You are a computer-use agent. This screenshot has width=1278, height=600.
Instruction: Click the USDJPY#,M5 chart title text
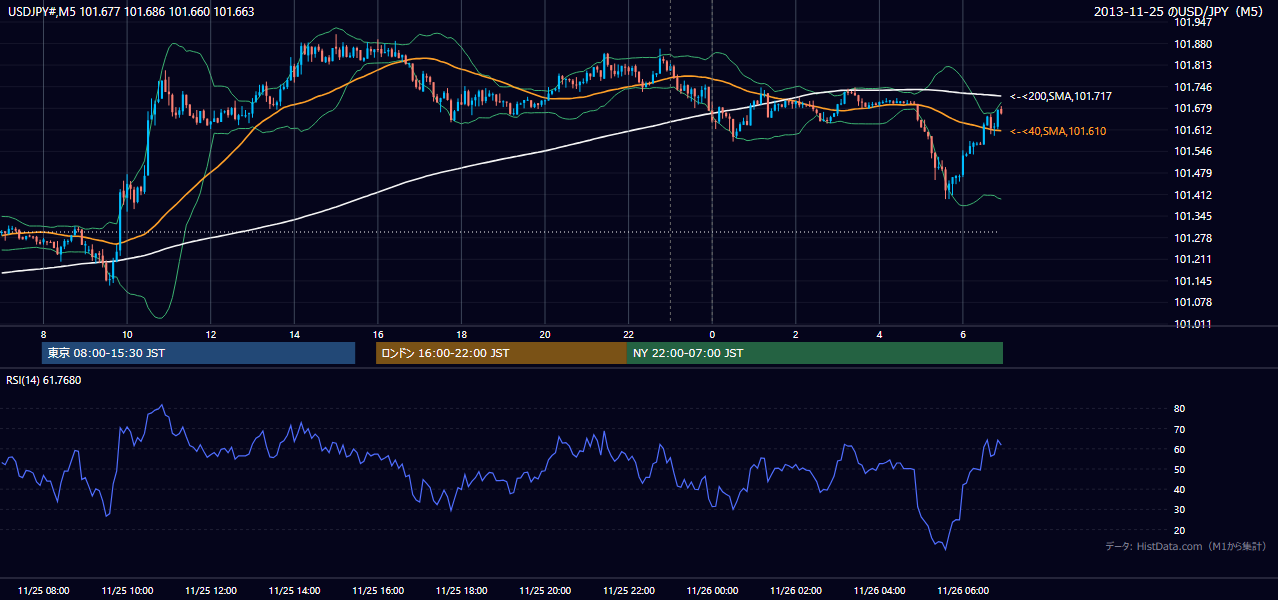coord(130,12)
